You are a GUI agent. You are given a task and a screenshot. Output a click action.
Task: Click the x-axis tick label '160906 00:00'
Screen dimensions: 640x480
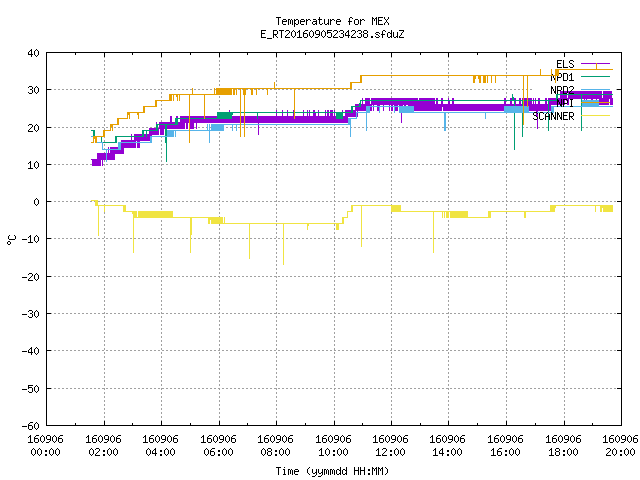pyautogui.click(x=45, y=446)
